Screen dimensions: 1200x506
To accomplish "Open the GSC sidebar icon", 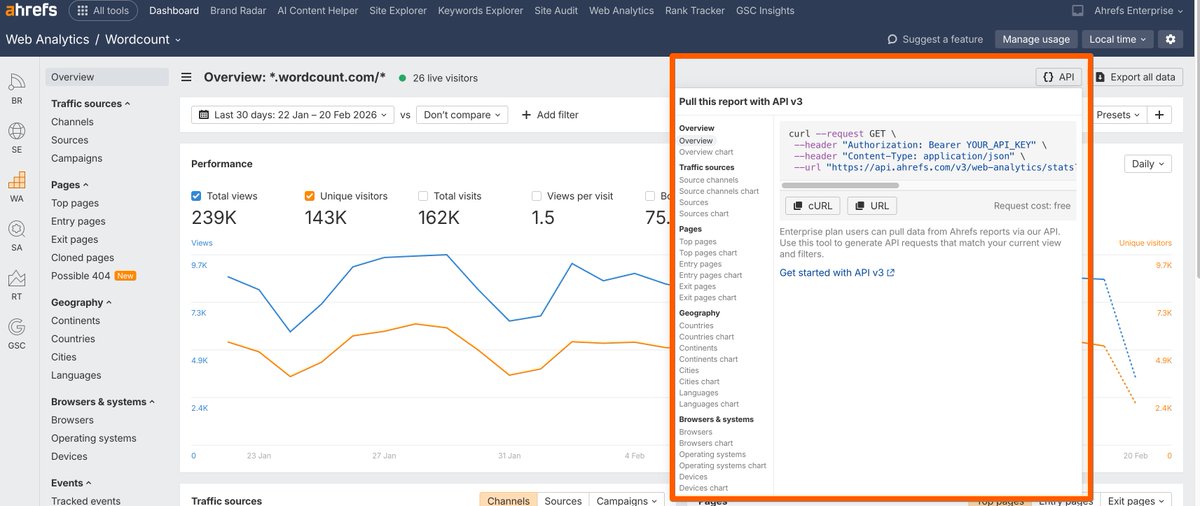I will (x=17, y=333).
